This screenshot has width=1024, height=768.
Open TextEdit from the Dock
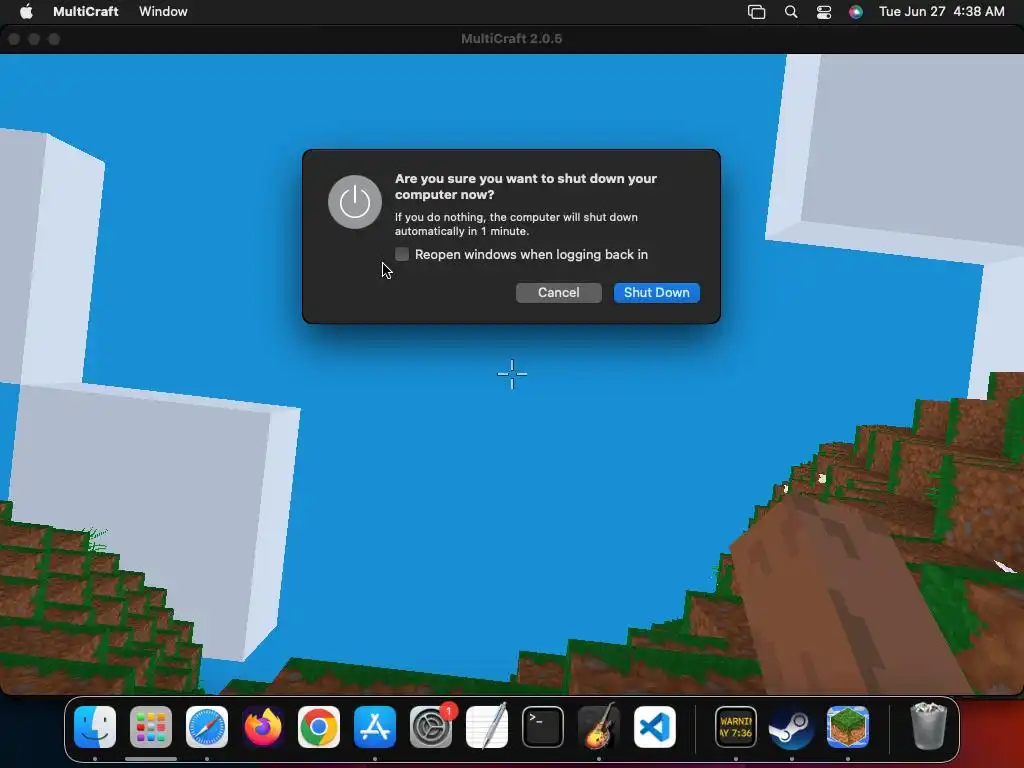(487, 727)
